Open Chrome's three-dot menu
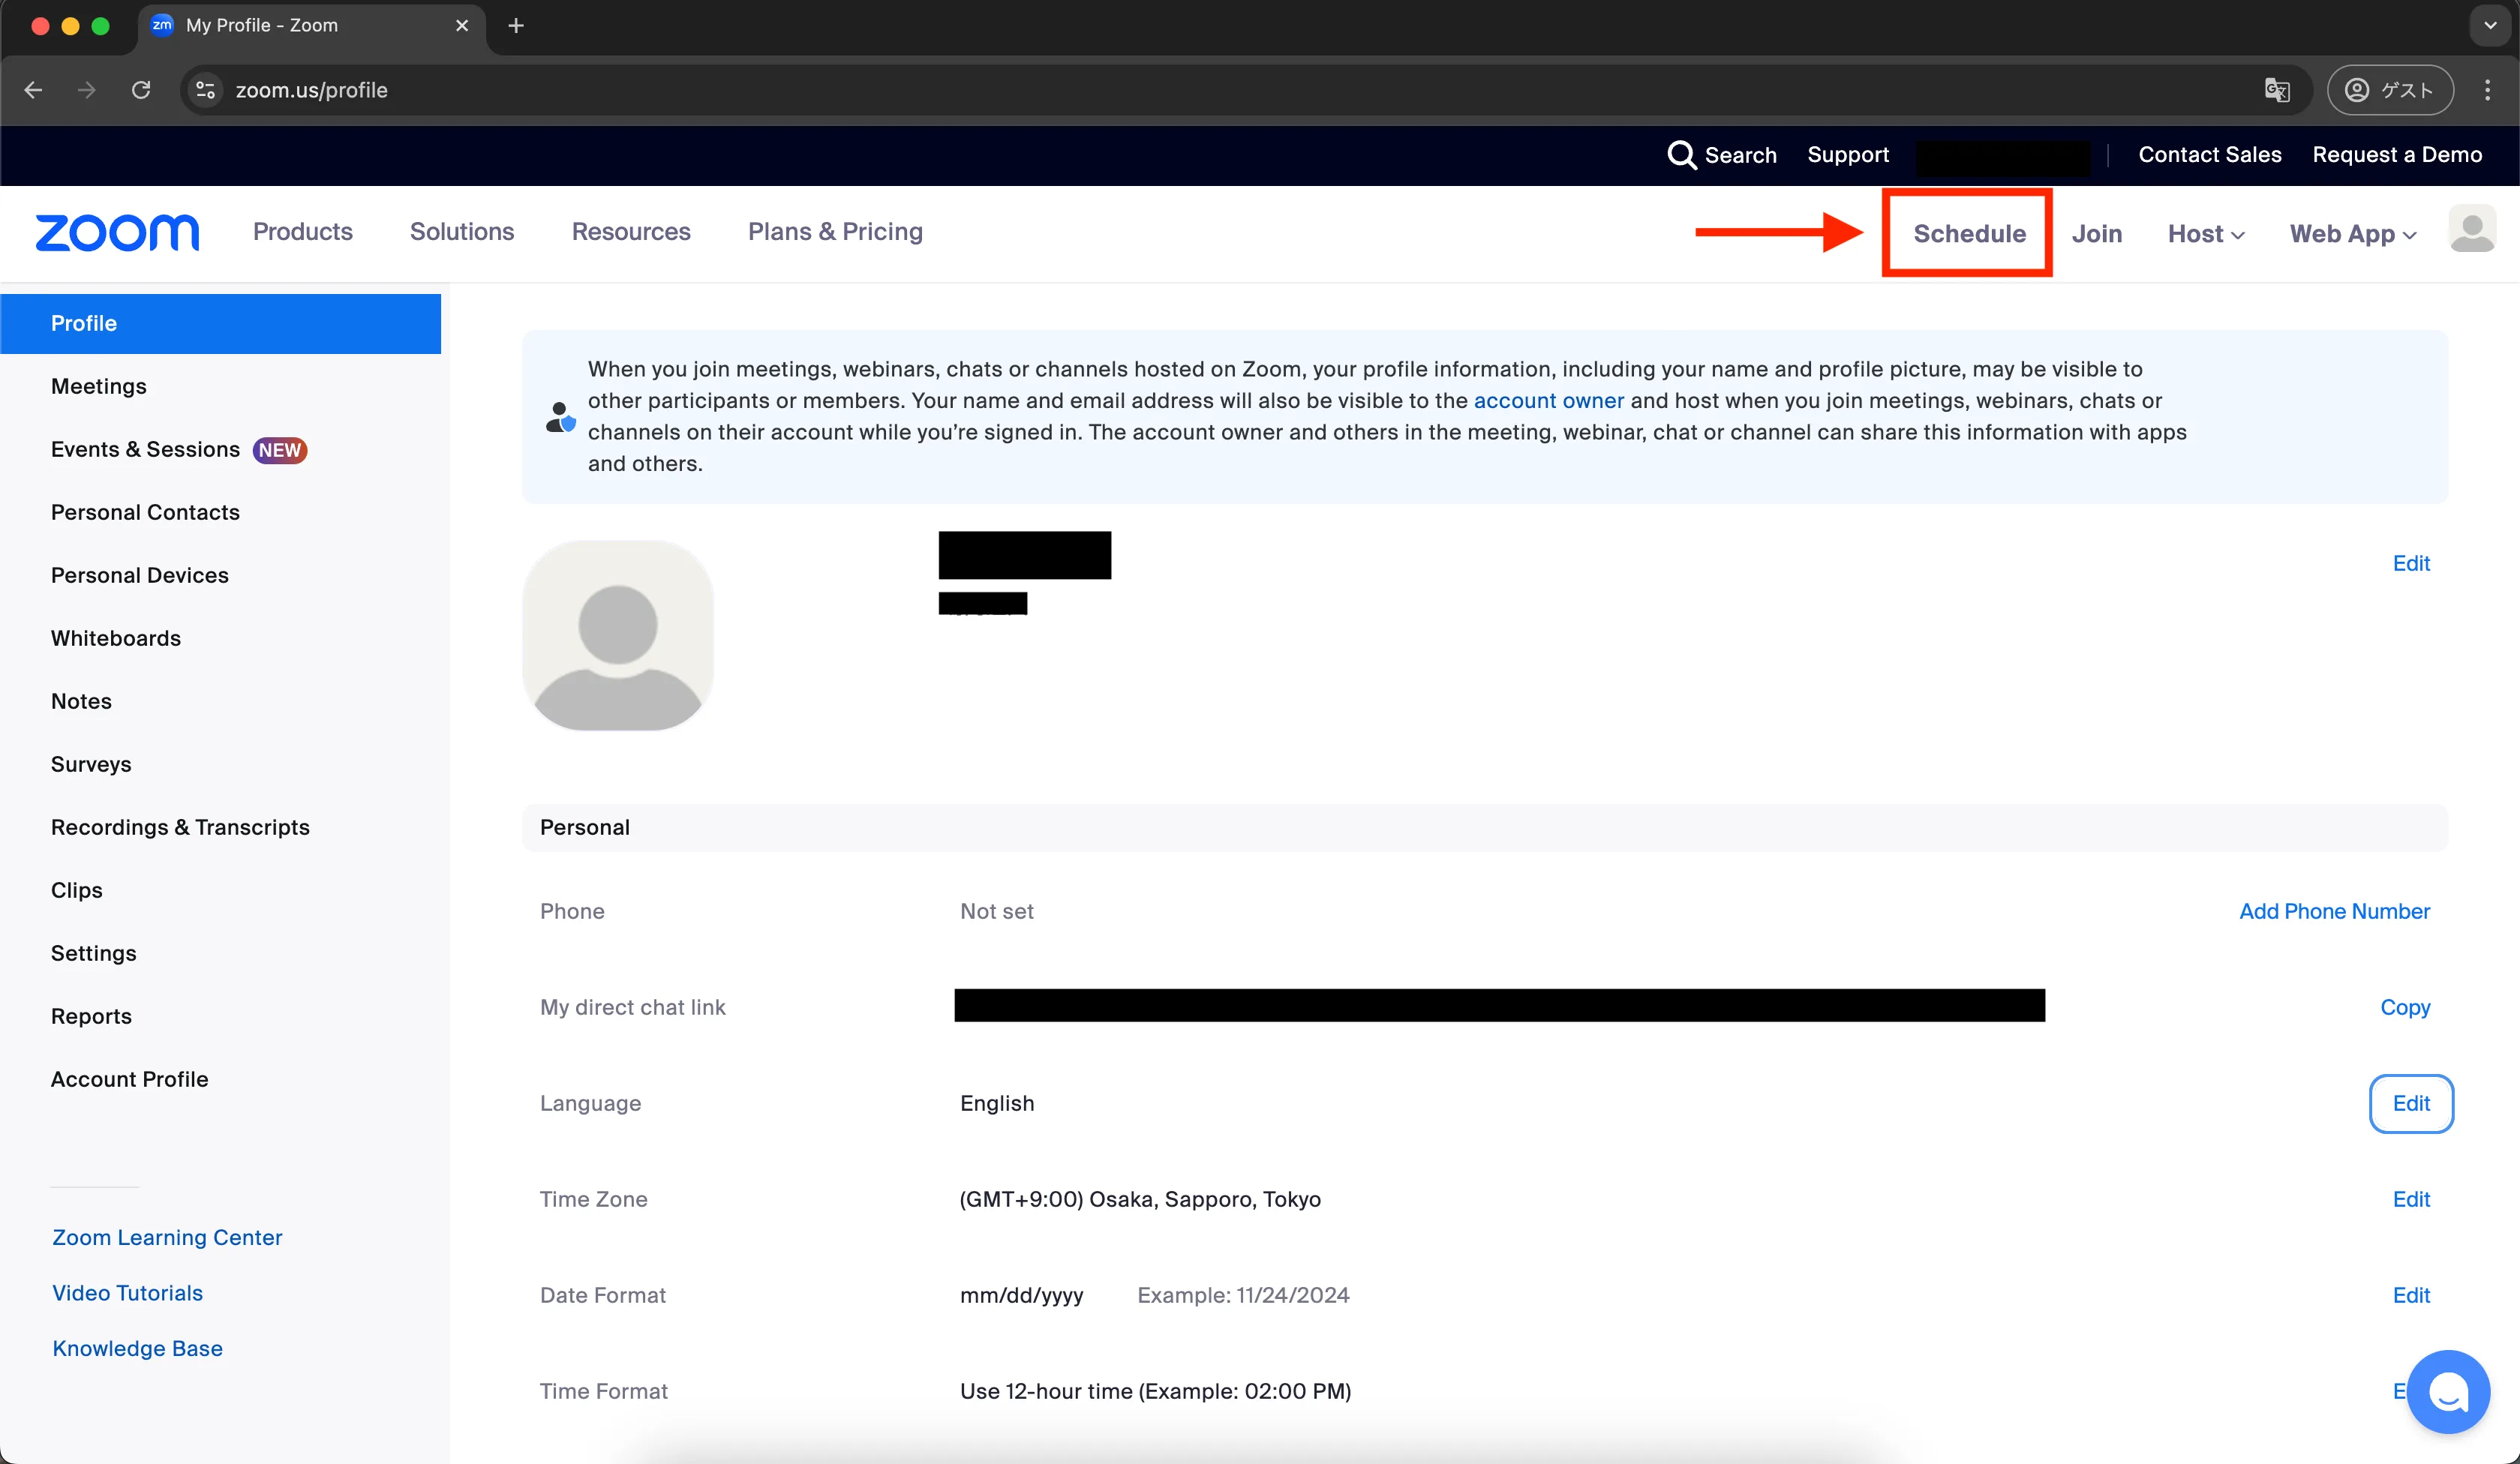The width and height of the screenshot is (2520, 1464). pos(2487,90)
